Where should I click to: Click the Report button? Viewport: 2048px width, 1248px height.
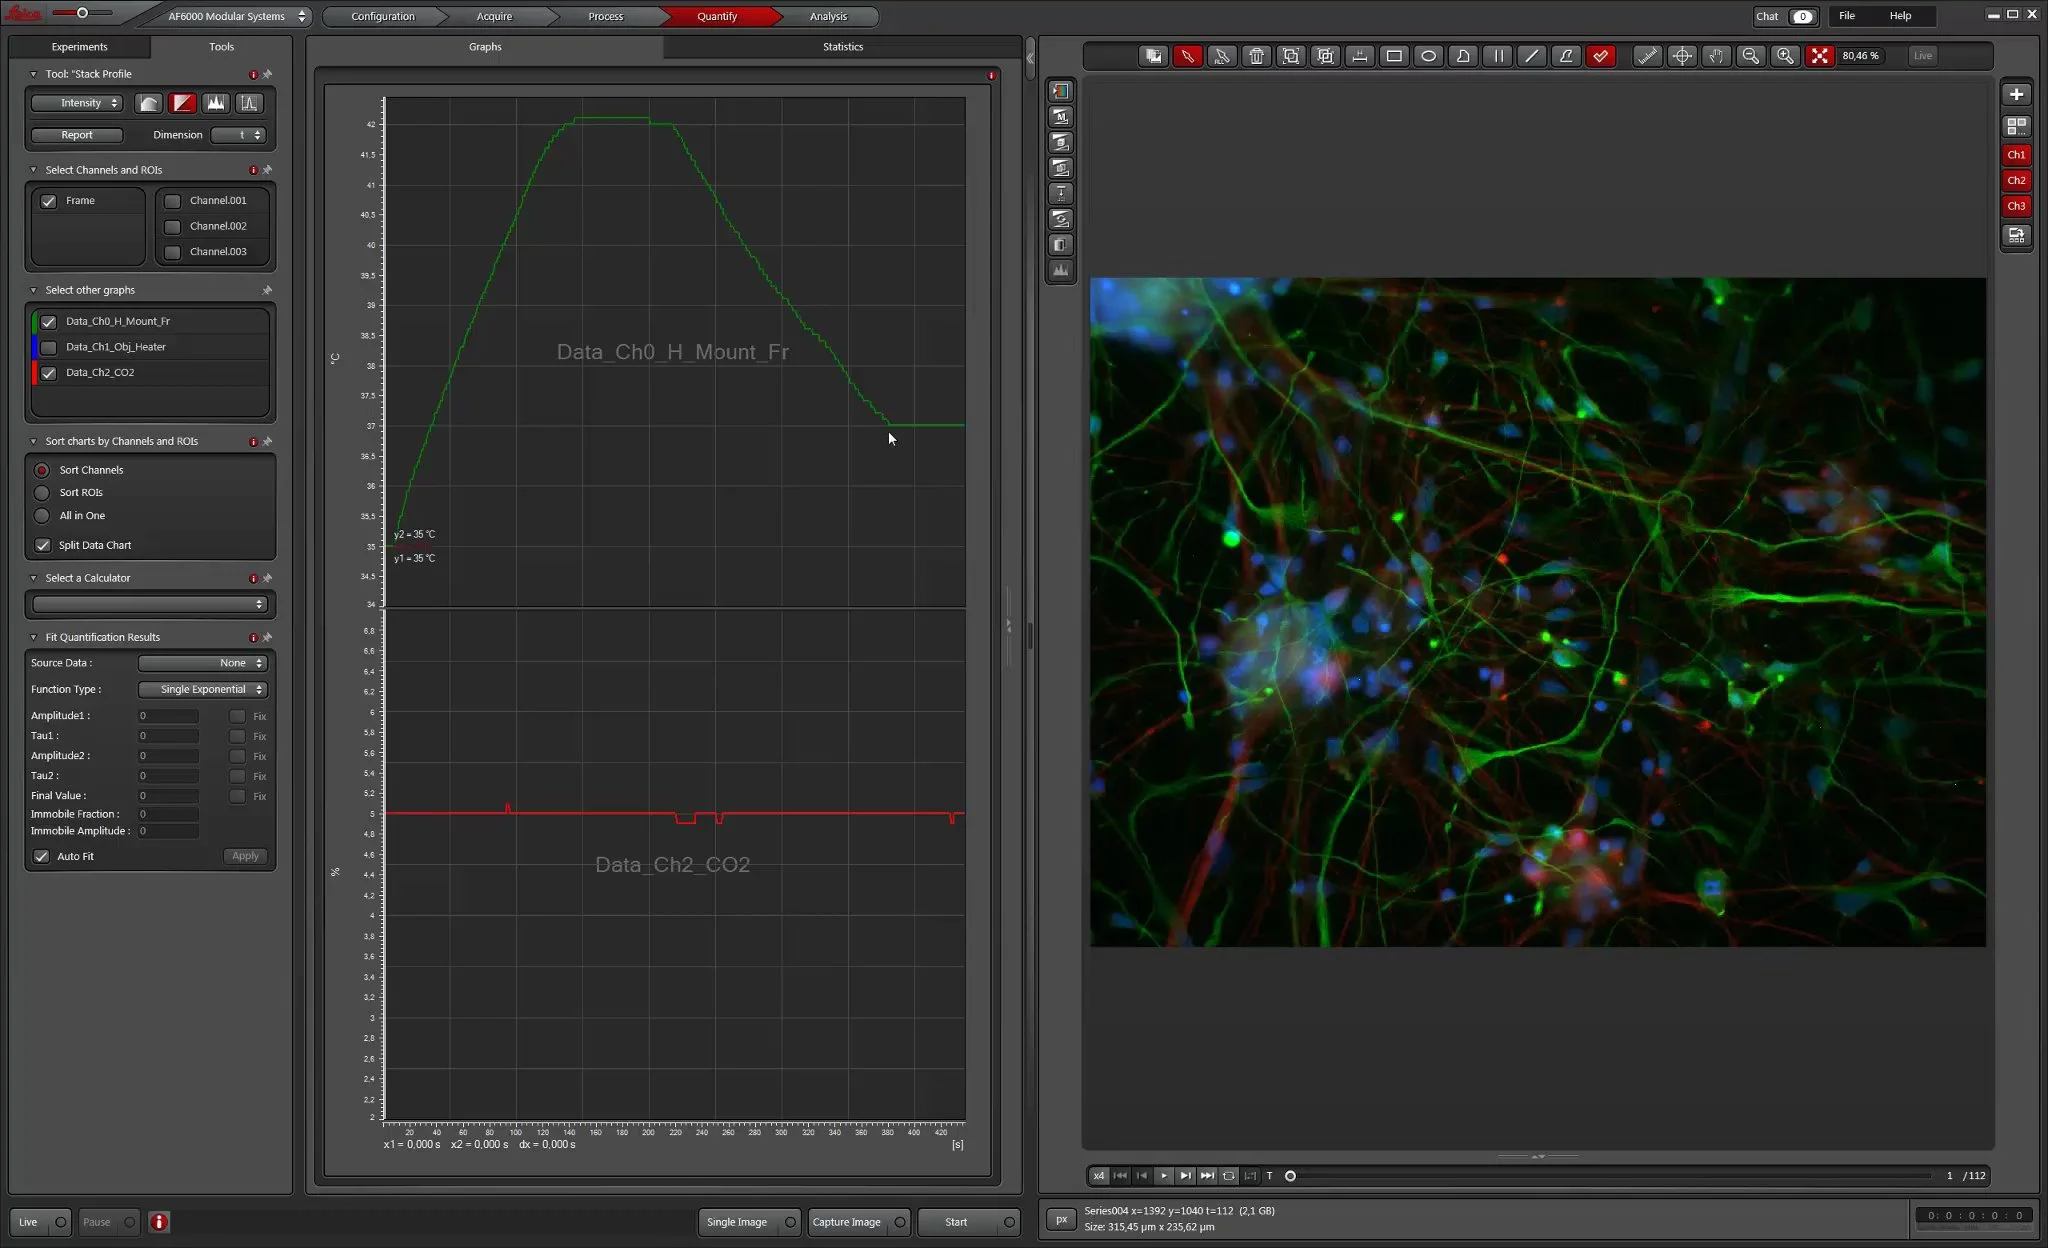click(76, 134)
